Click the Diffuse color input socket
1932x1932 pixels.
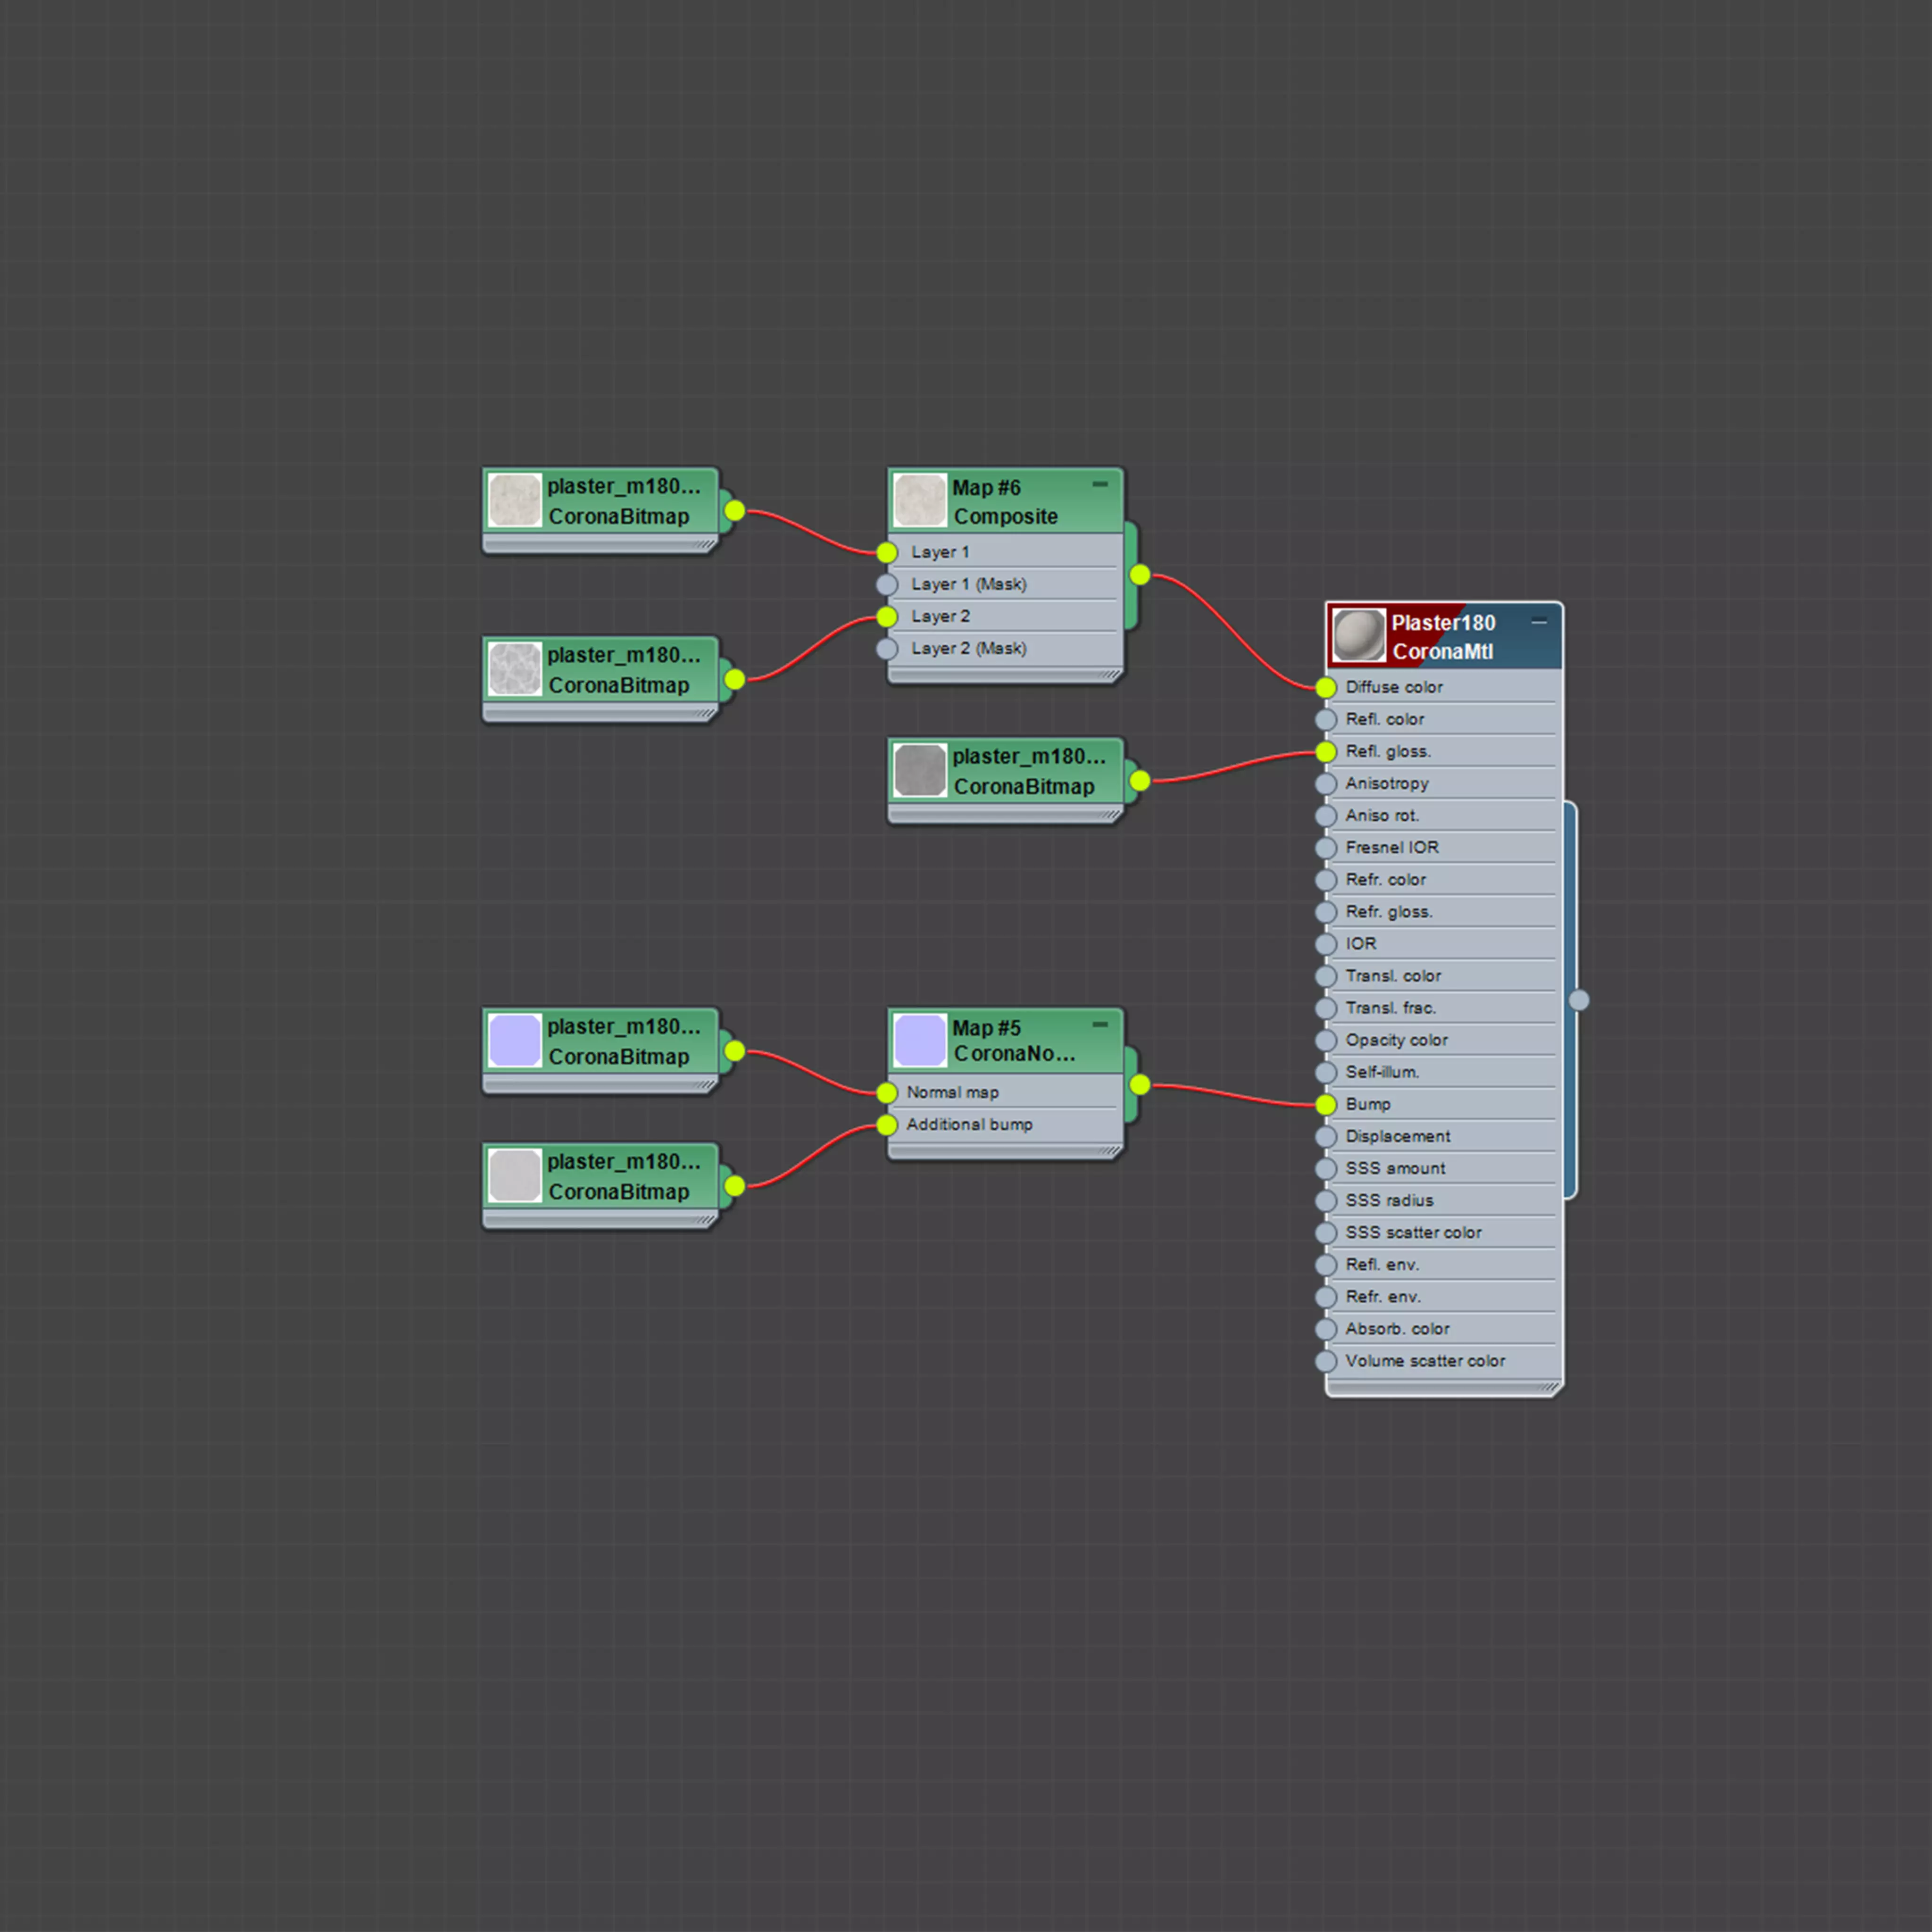[x=1326, y=688]
